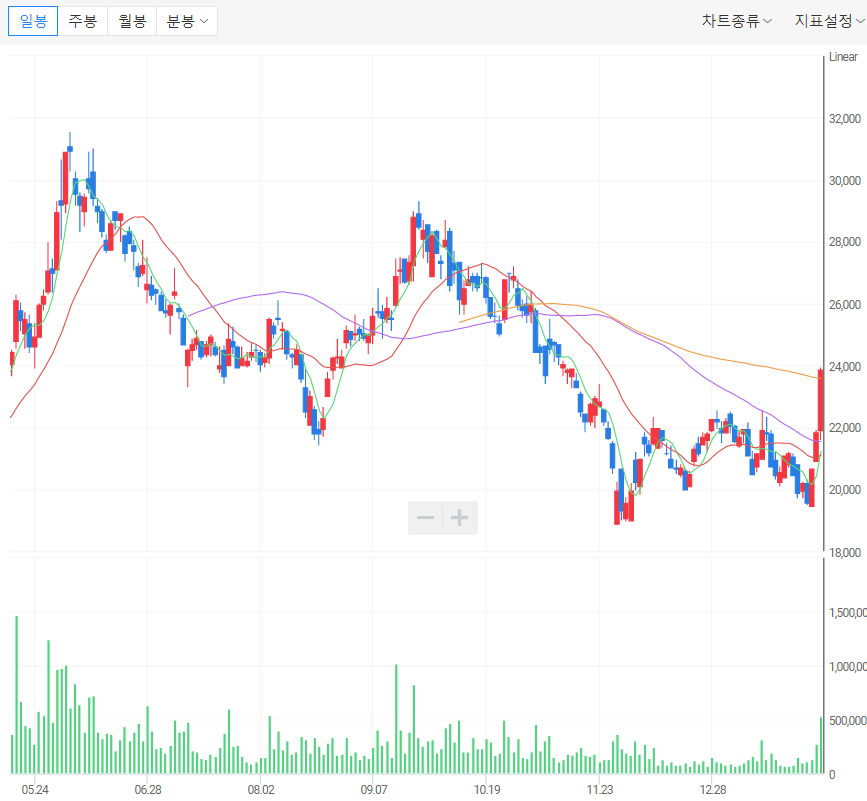Select the 일봉 daily chart tab
The width and height of the screenshot is (867, 801).
pyautogui.click(x=33, y=21)
